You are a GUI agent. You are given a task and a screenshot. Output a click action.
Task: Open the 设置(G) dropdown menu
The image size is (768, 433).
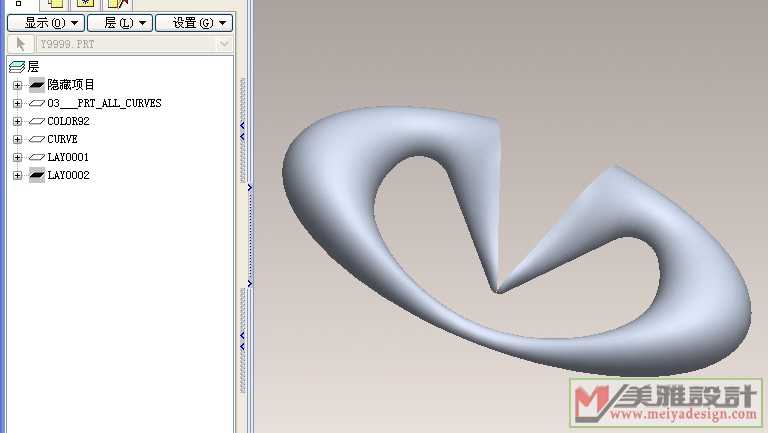coord(194,23)
